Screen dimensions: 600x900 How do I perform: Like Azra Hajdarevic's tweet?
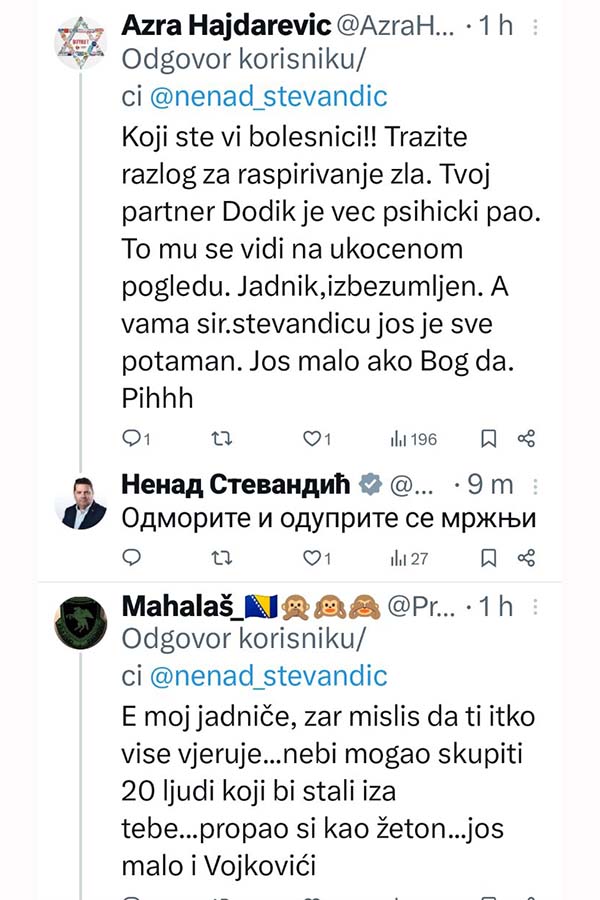311,438
